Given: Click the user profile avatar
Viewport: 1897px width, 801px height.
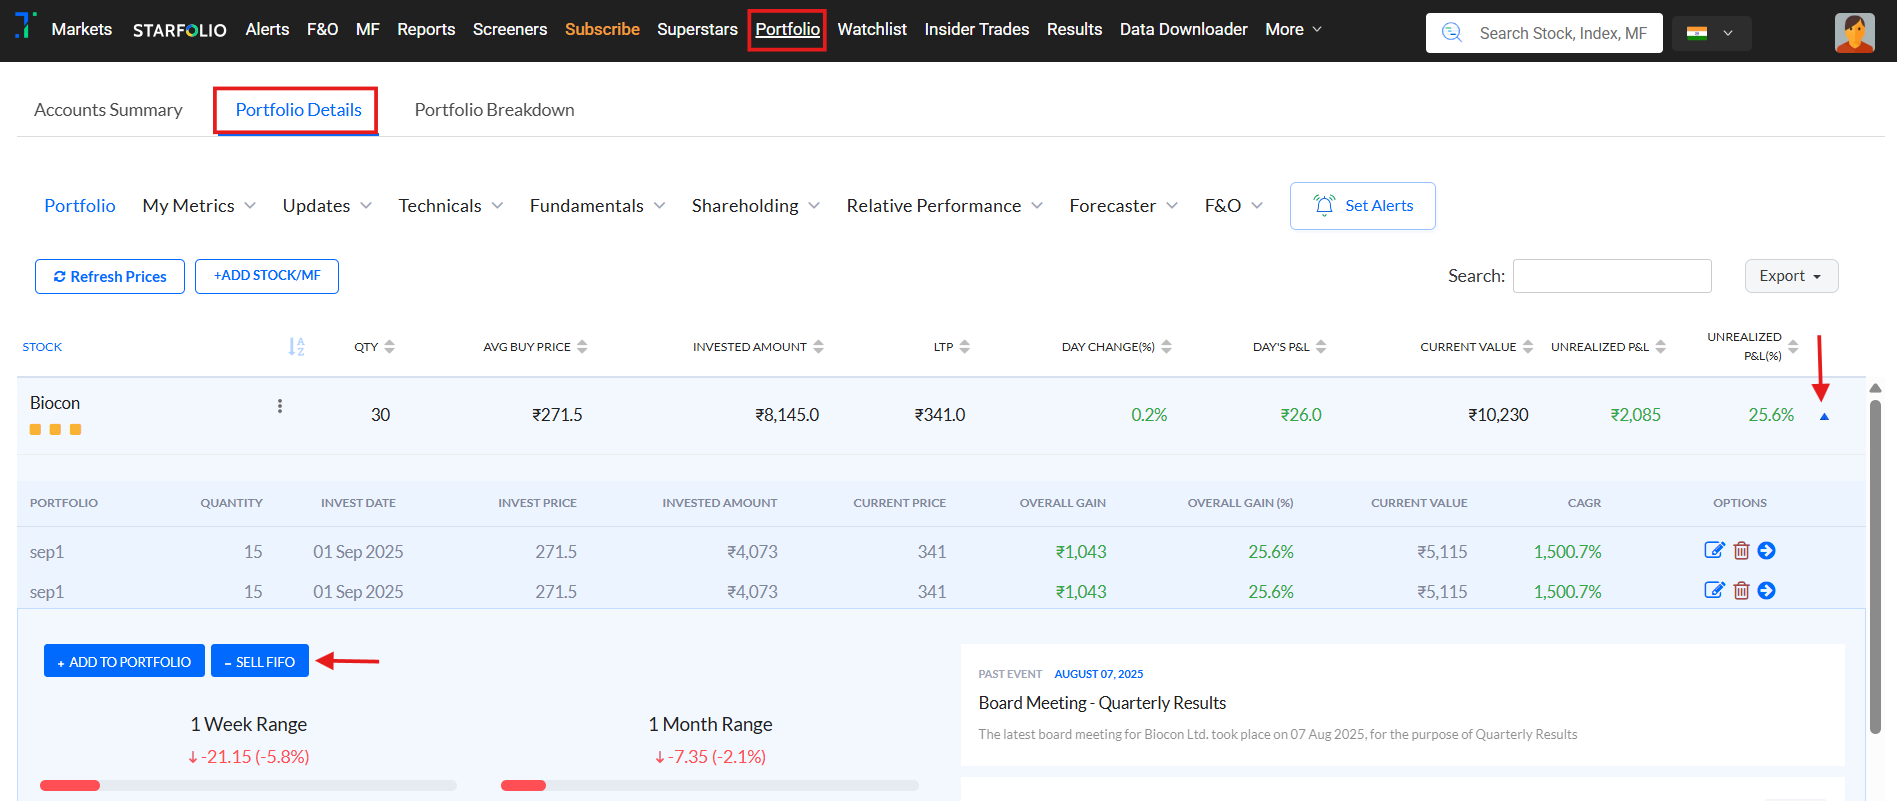Looking at the screenshot, I should (1854, 33).
